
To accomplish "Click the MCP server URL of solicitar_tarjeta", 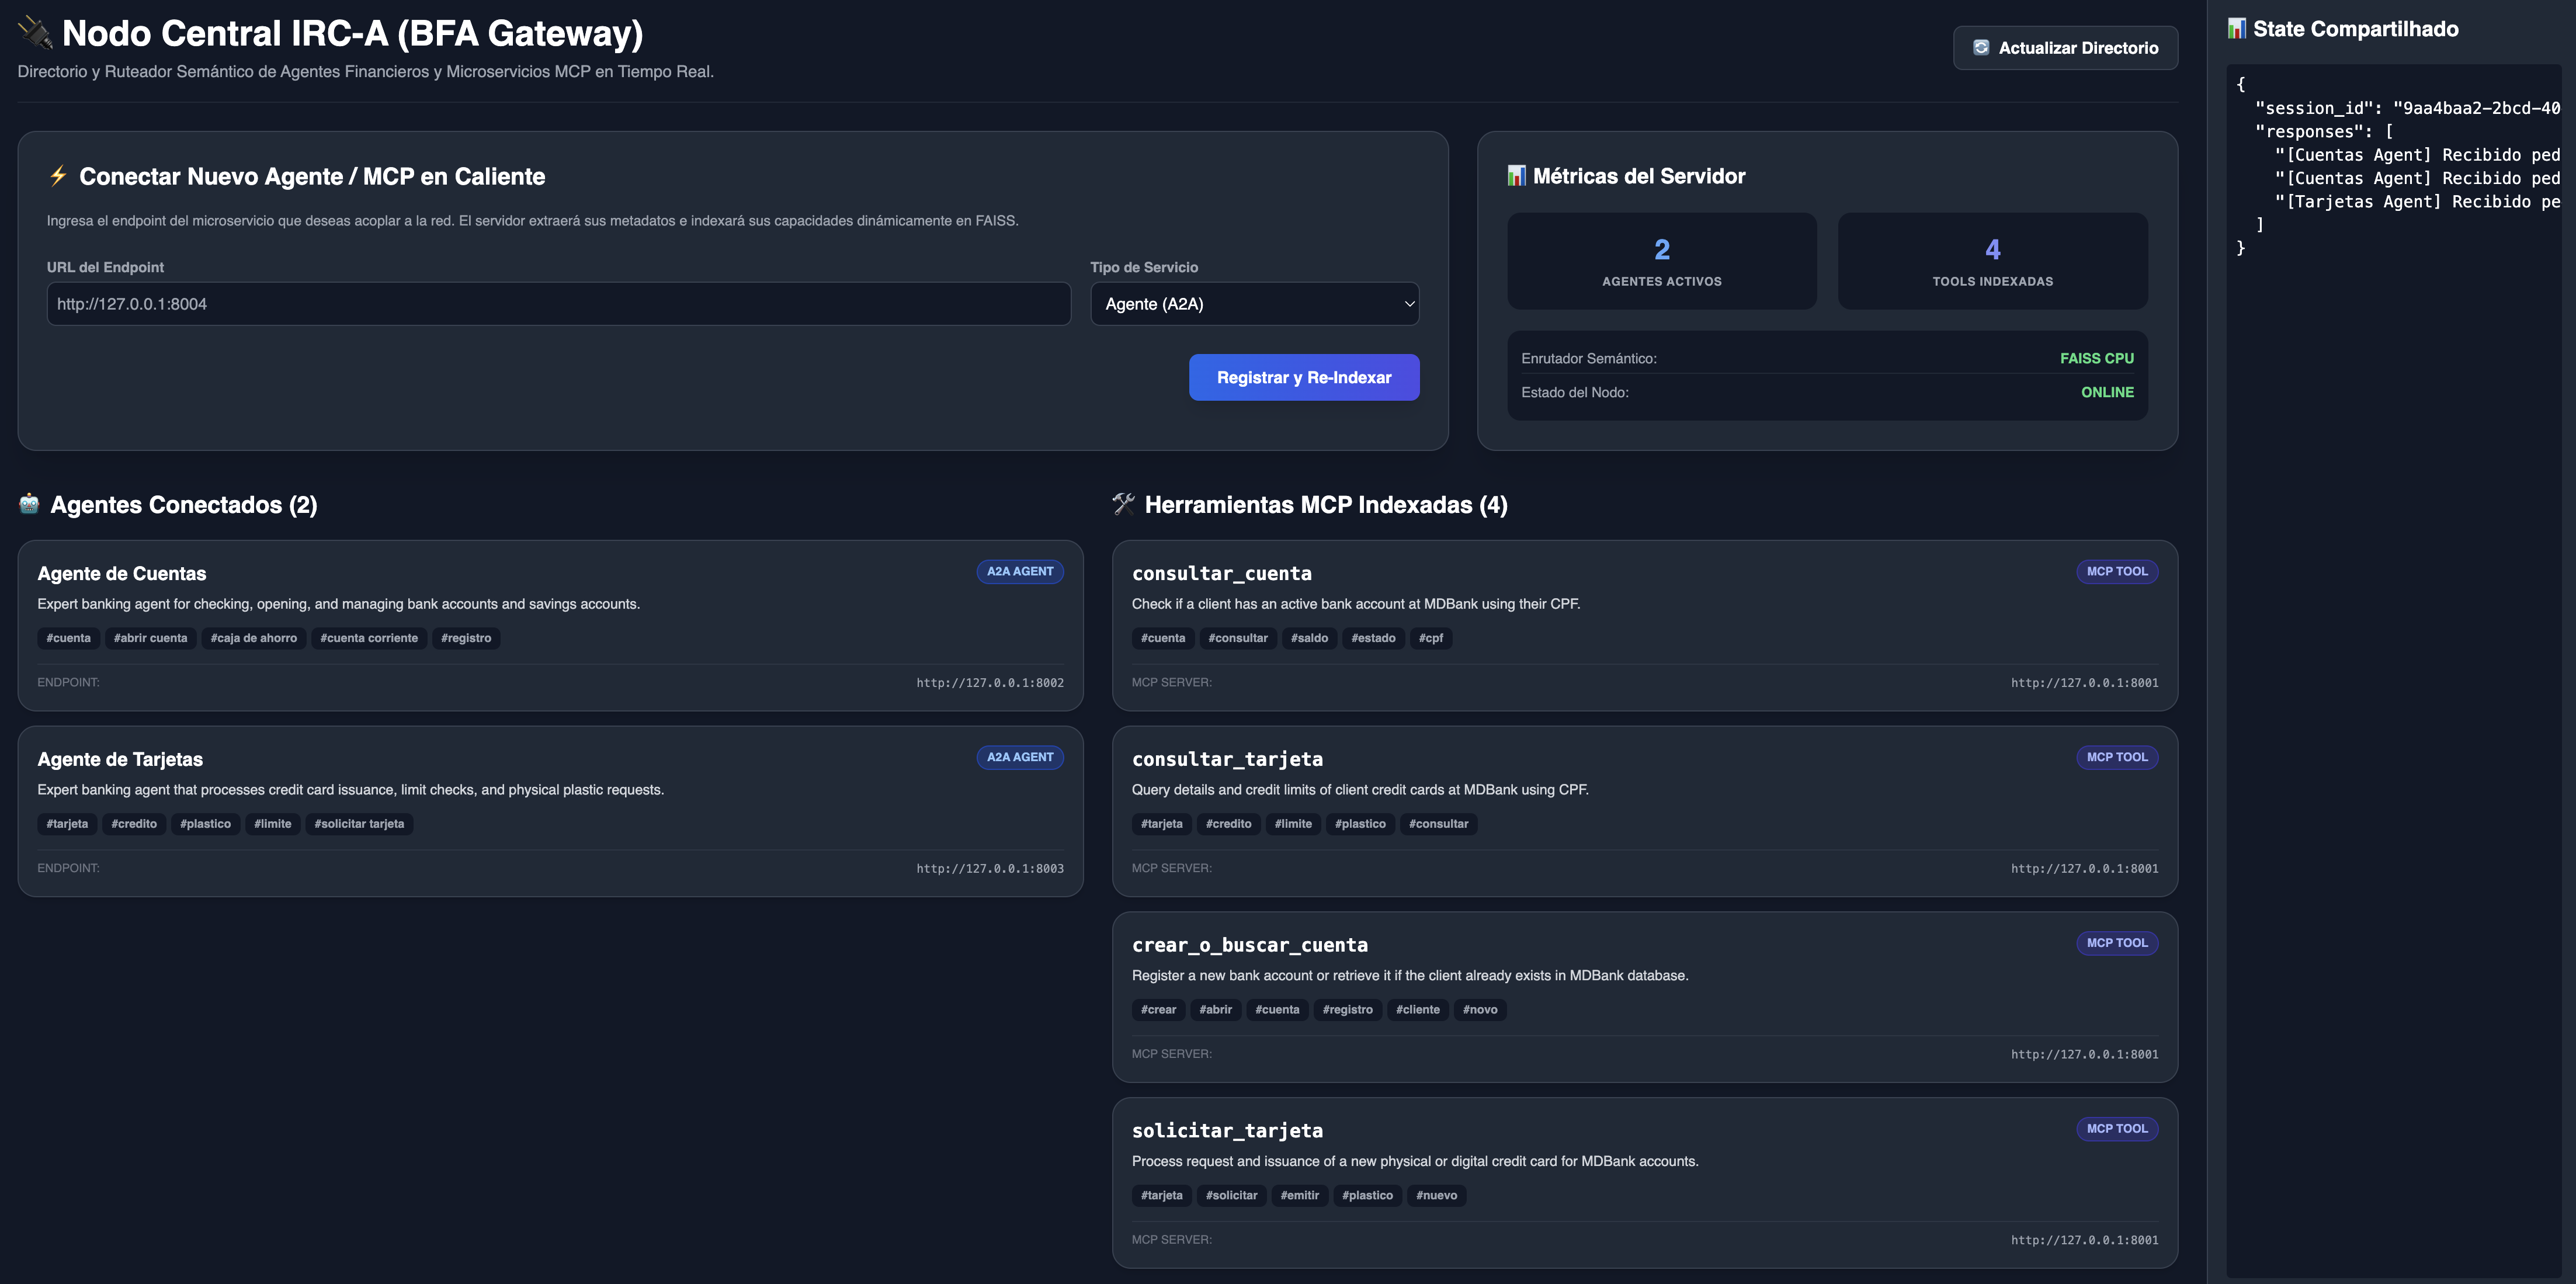I will (x=2085, y=1240).
